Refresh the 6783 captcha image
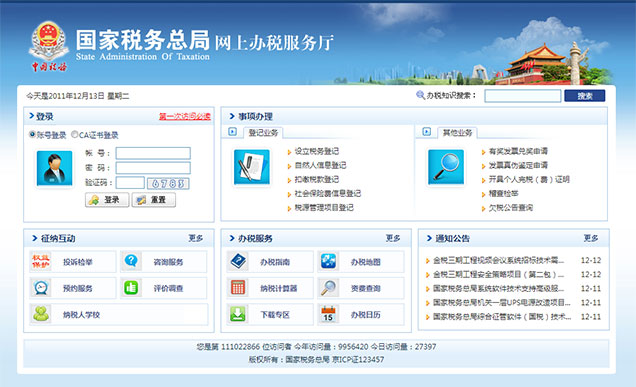Viewport: 636px width, 387px height. pyautogui.click(x=168, y=183)
